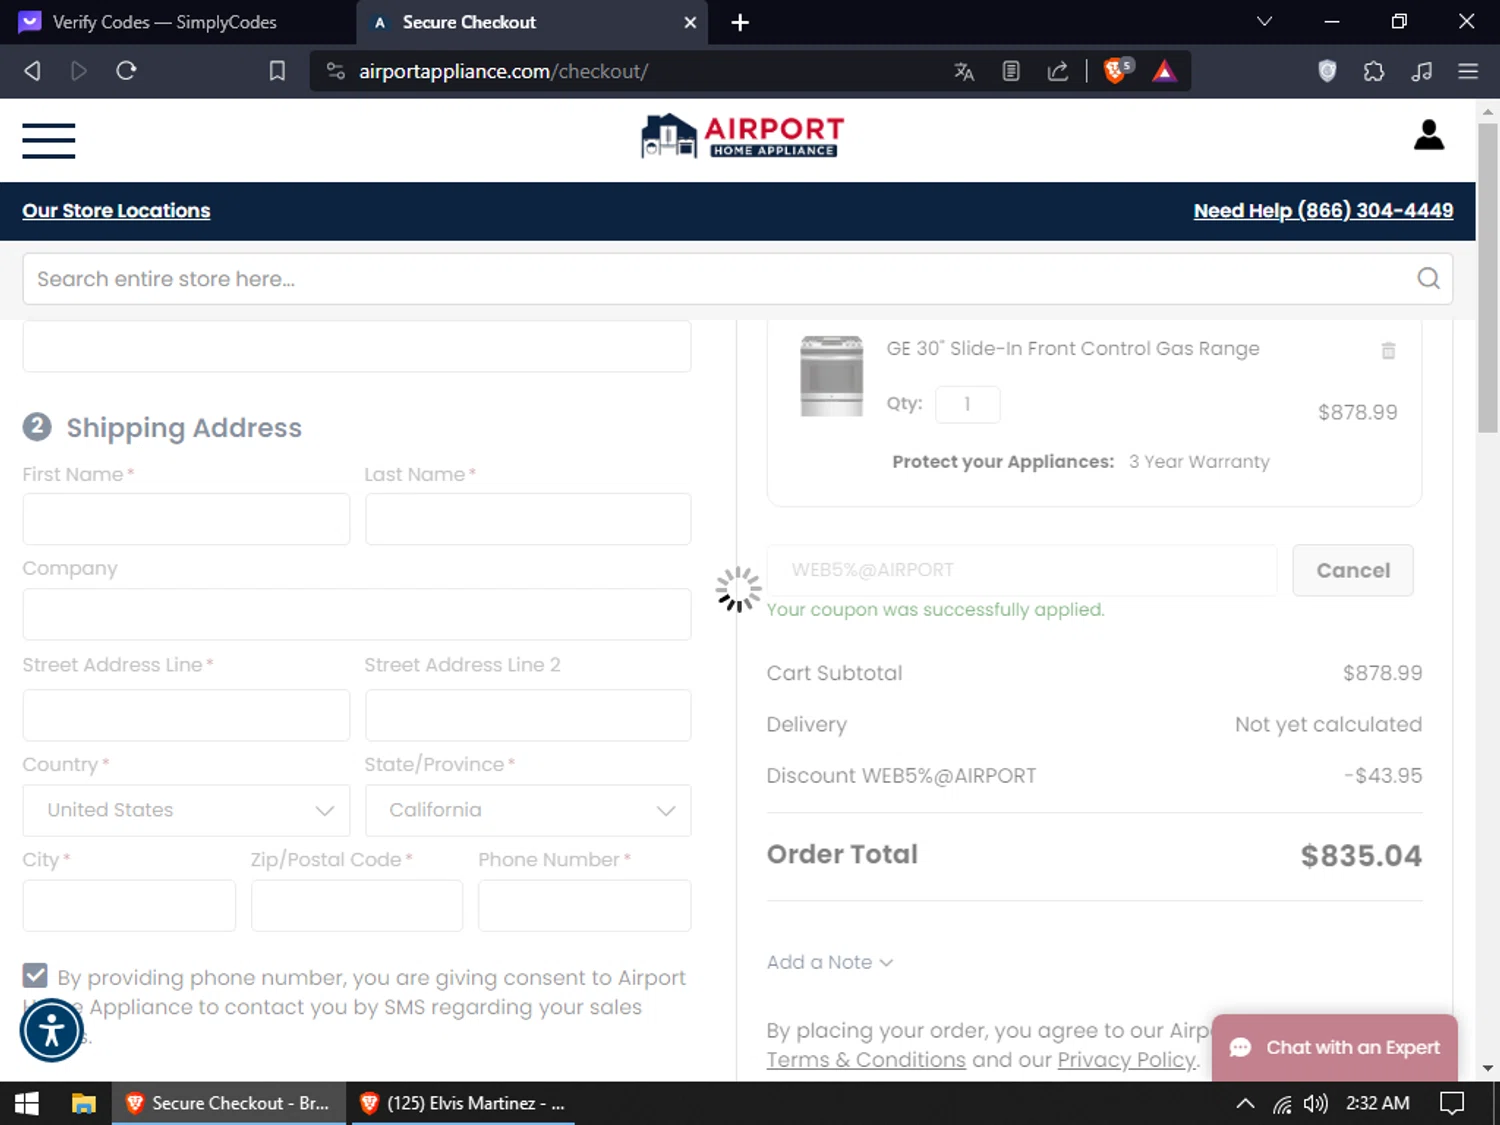Click the Order Total amount $835.04
Screen dimensions: 1500x1125
click(x=1361, y=856)
